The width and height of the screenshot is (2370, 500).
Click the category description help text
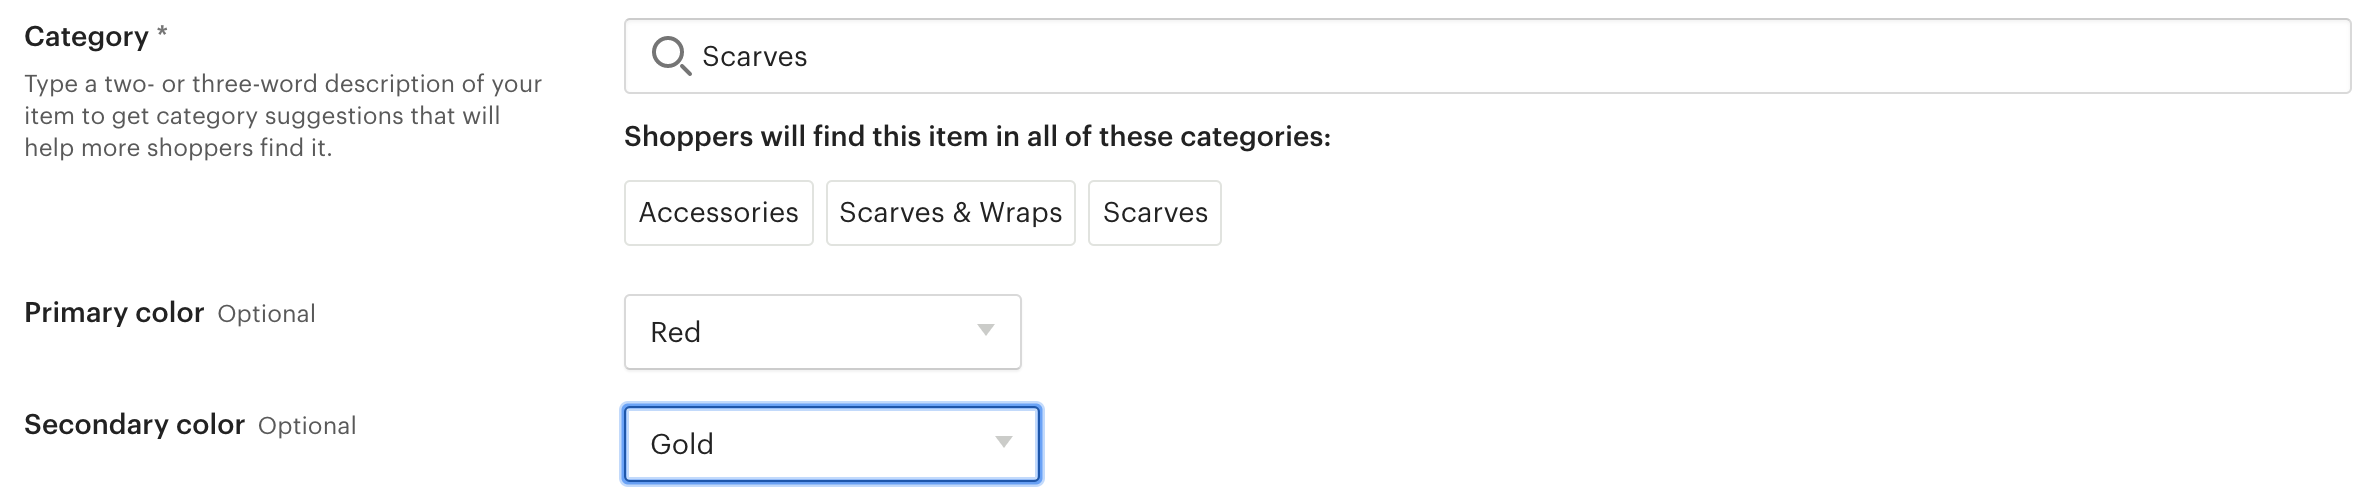pyautogui.click(x=282, y=116)
